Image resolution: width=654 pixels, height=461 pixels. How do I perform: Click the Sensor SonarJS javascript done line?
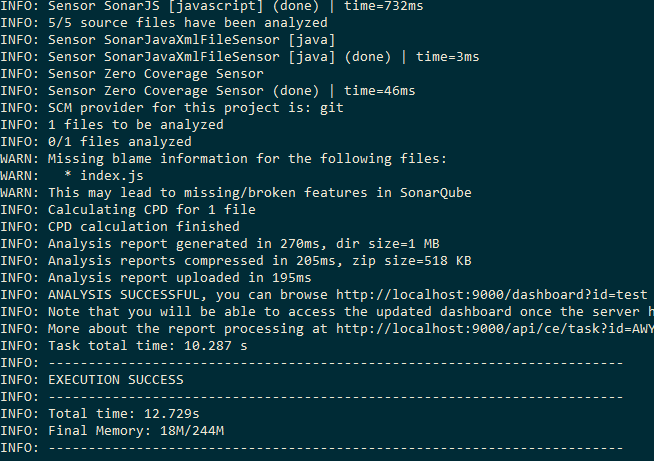tap(211, 6)
